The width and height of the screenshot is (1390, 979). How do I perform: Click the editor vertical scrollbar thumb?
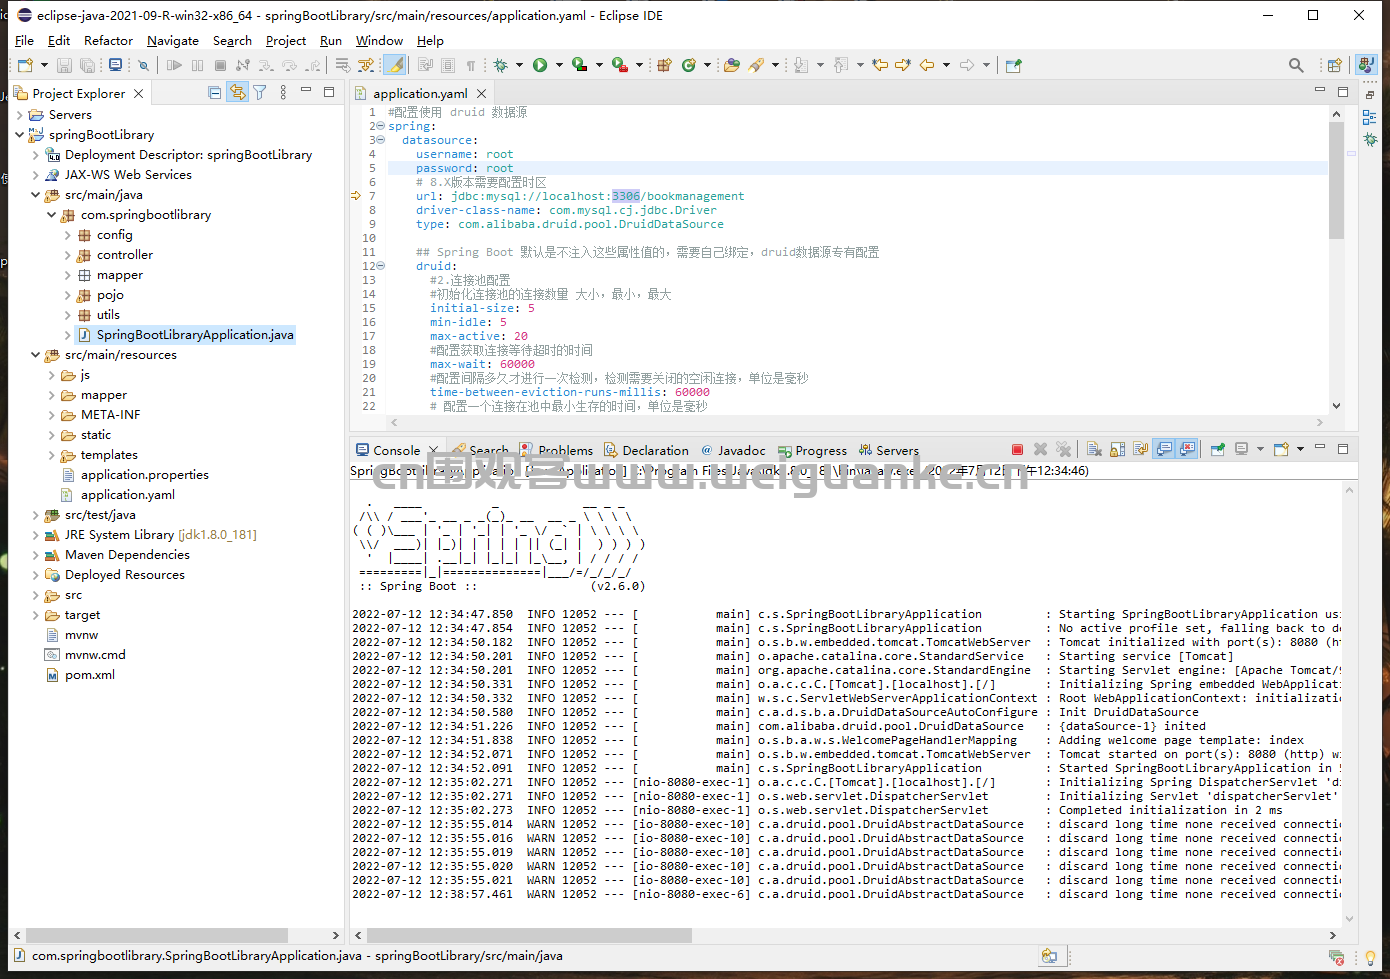click(1336, 180)
